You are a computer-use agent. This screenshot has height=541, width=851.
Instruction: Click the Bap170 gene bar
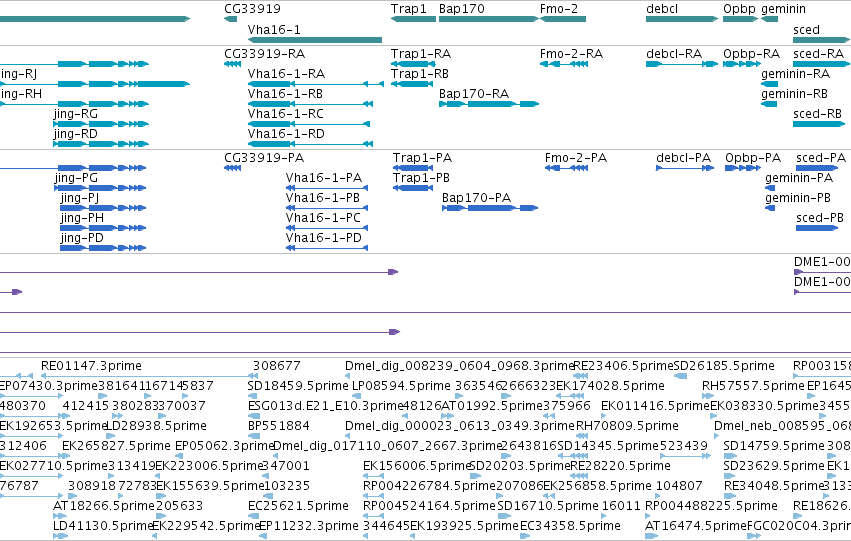coord(488,19)
